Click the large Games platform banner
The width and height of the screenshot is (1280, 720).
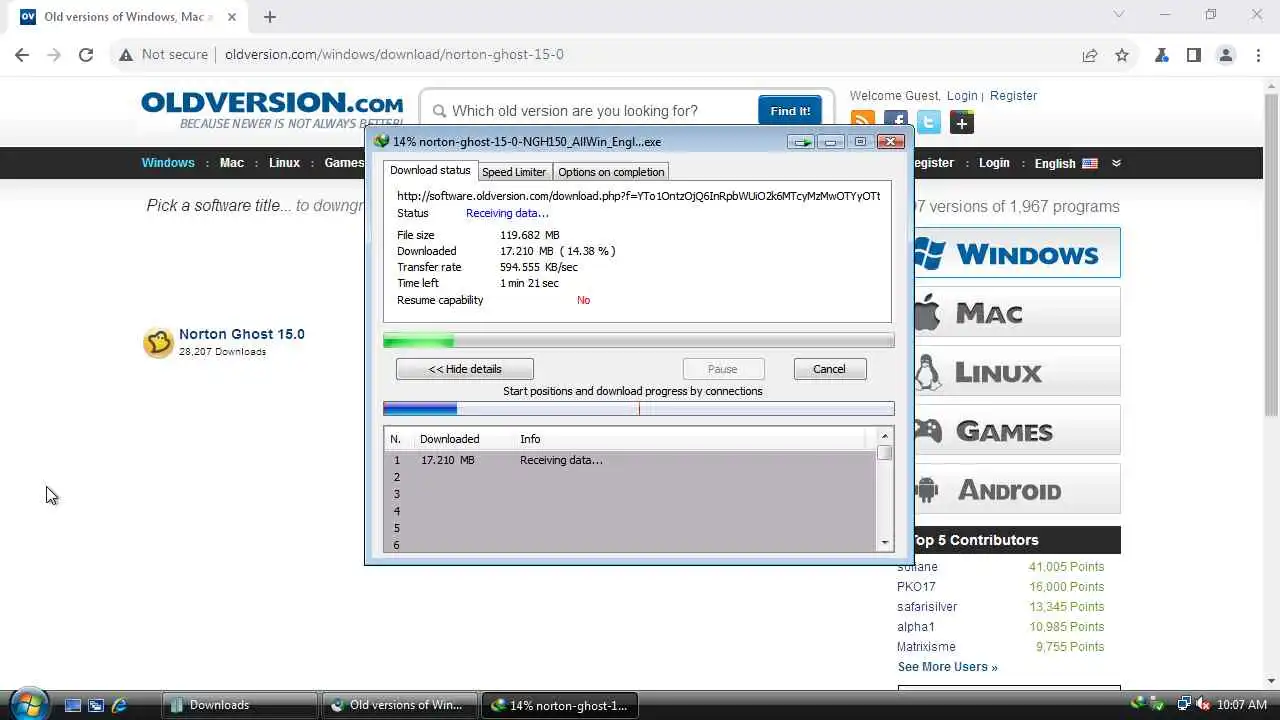[1017, 430]
